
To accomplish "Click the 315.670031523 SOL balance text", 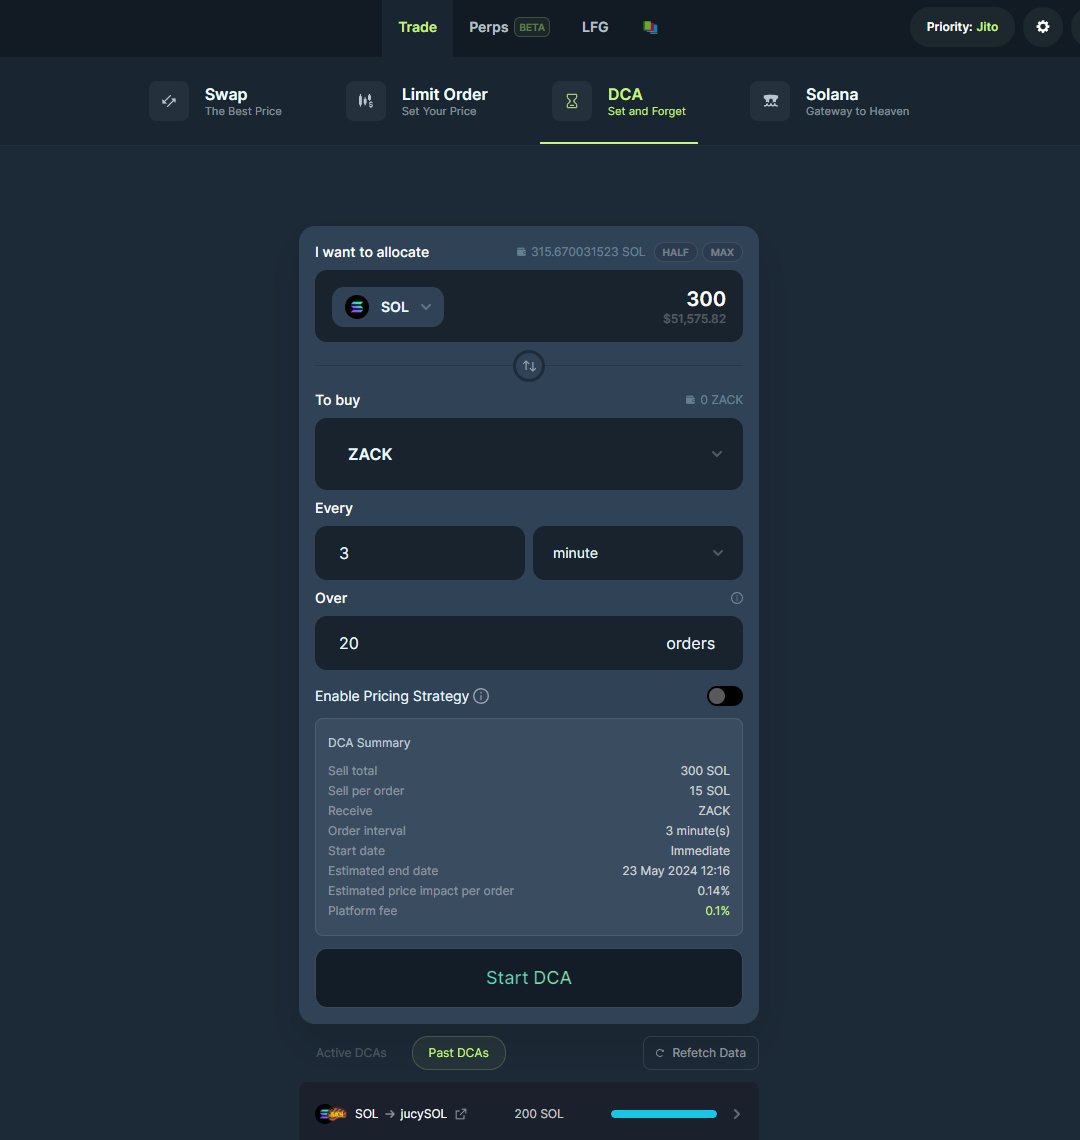I will pos(588,252).
